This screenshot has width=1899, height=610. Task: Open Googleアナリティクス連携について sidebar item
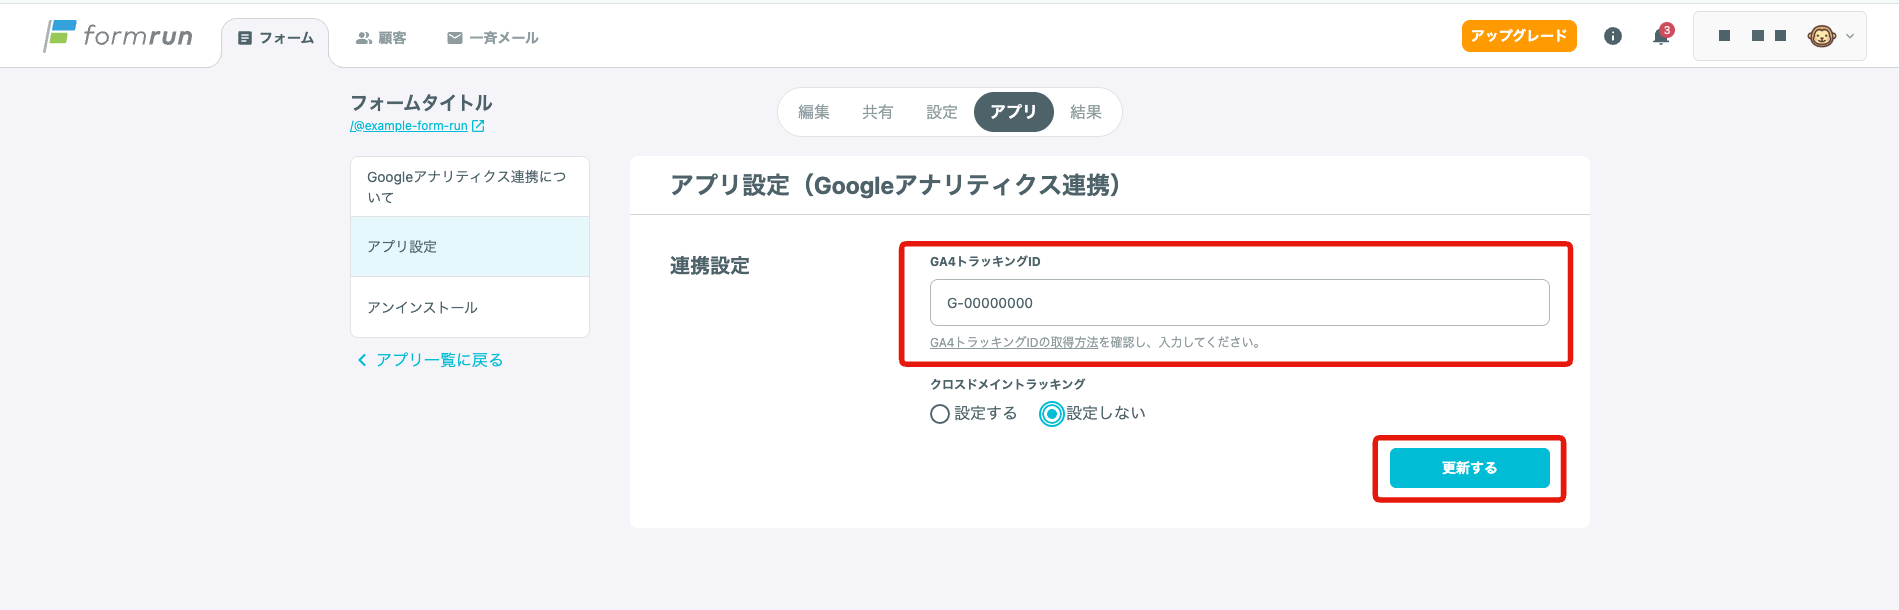click(x=470, y=187)
